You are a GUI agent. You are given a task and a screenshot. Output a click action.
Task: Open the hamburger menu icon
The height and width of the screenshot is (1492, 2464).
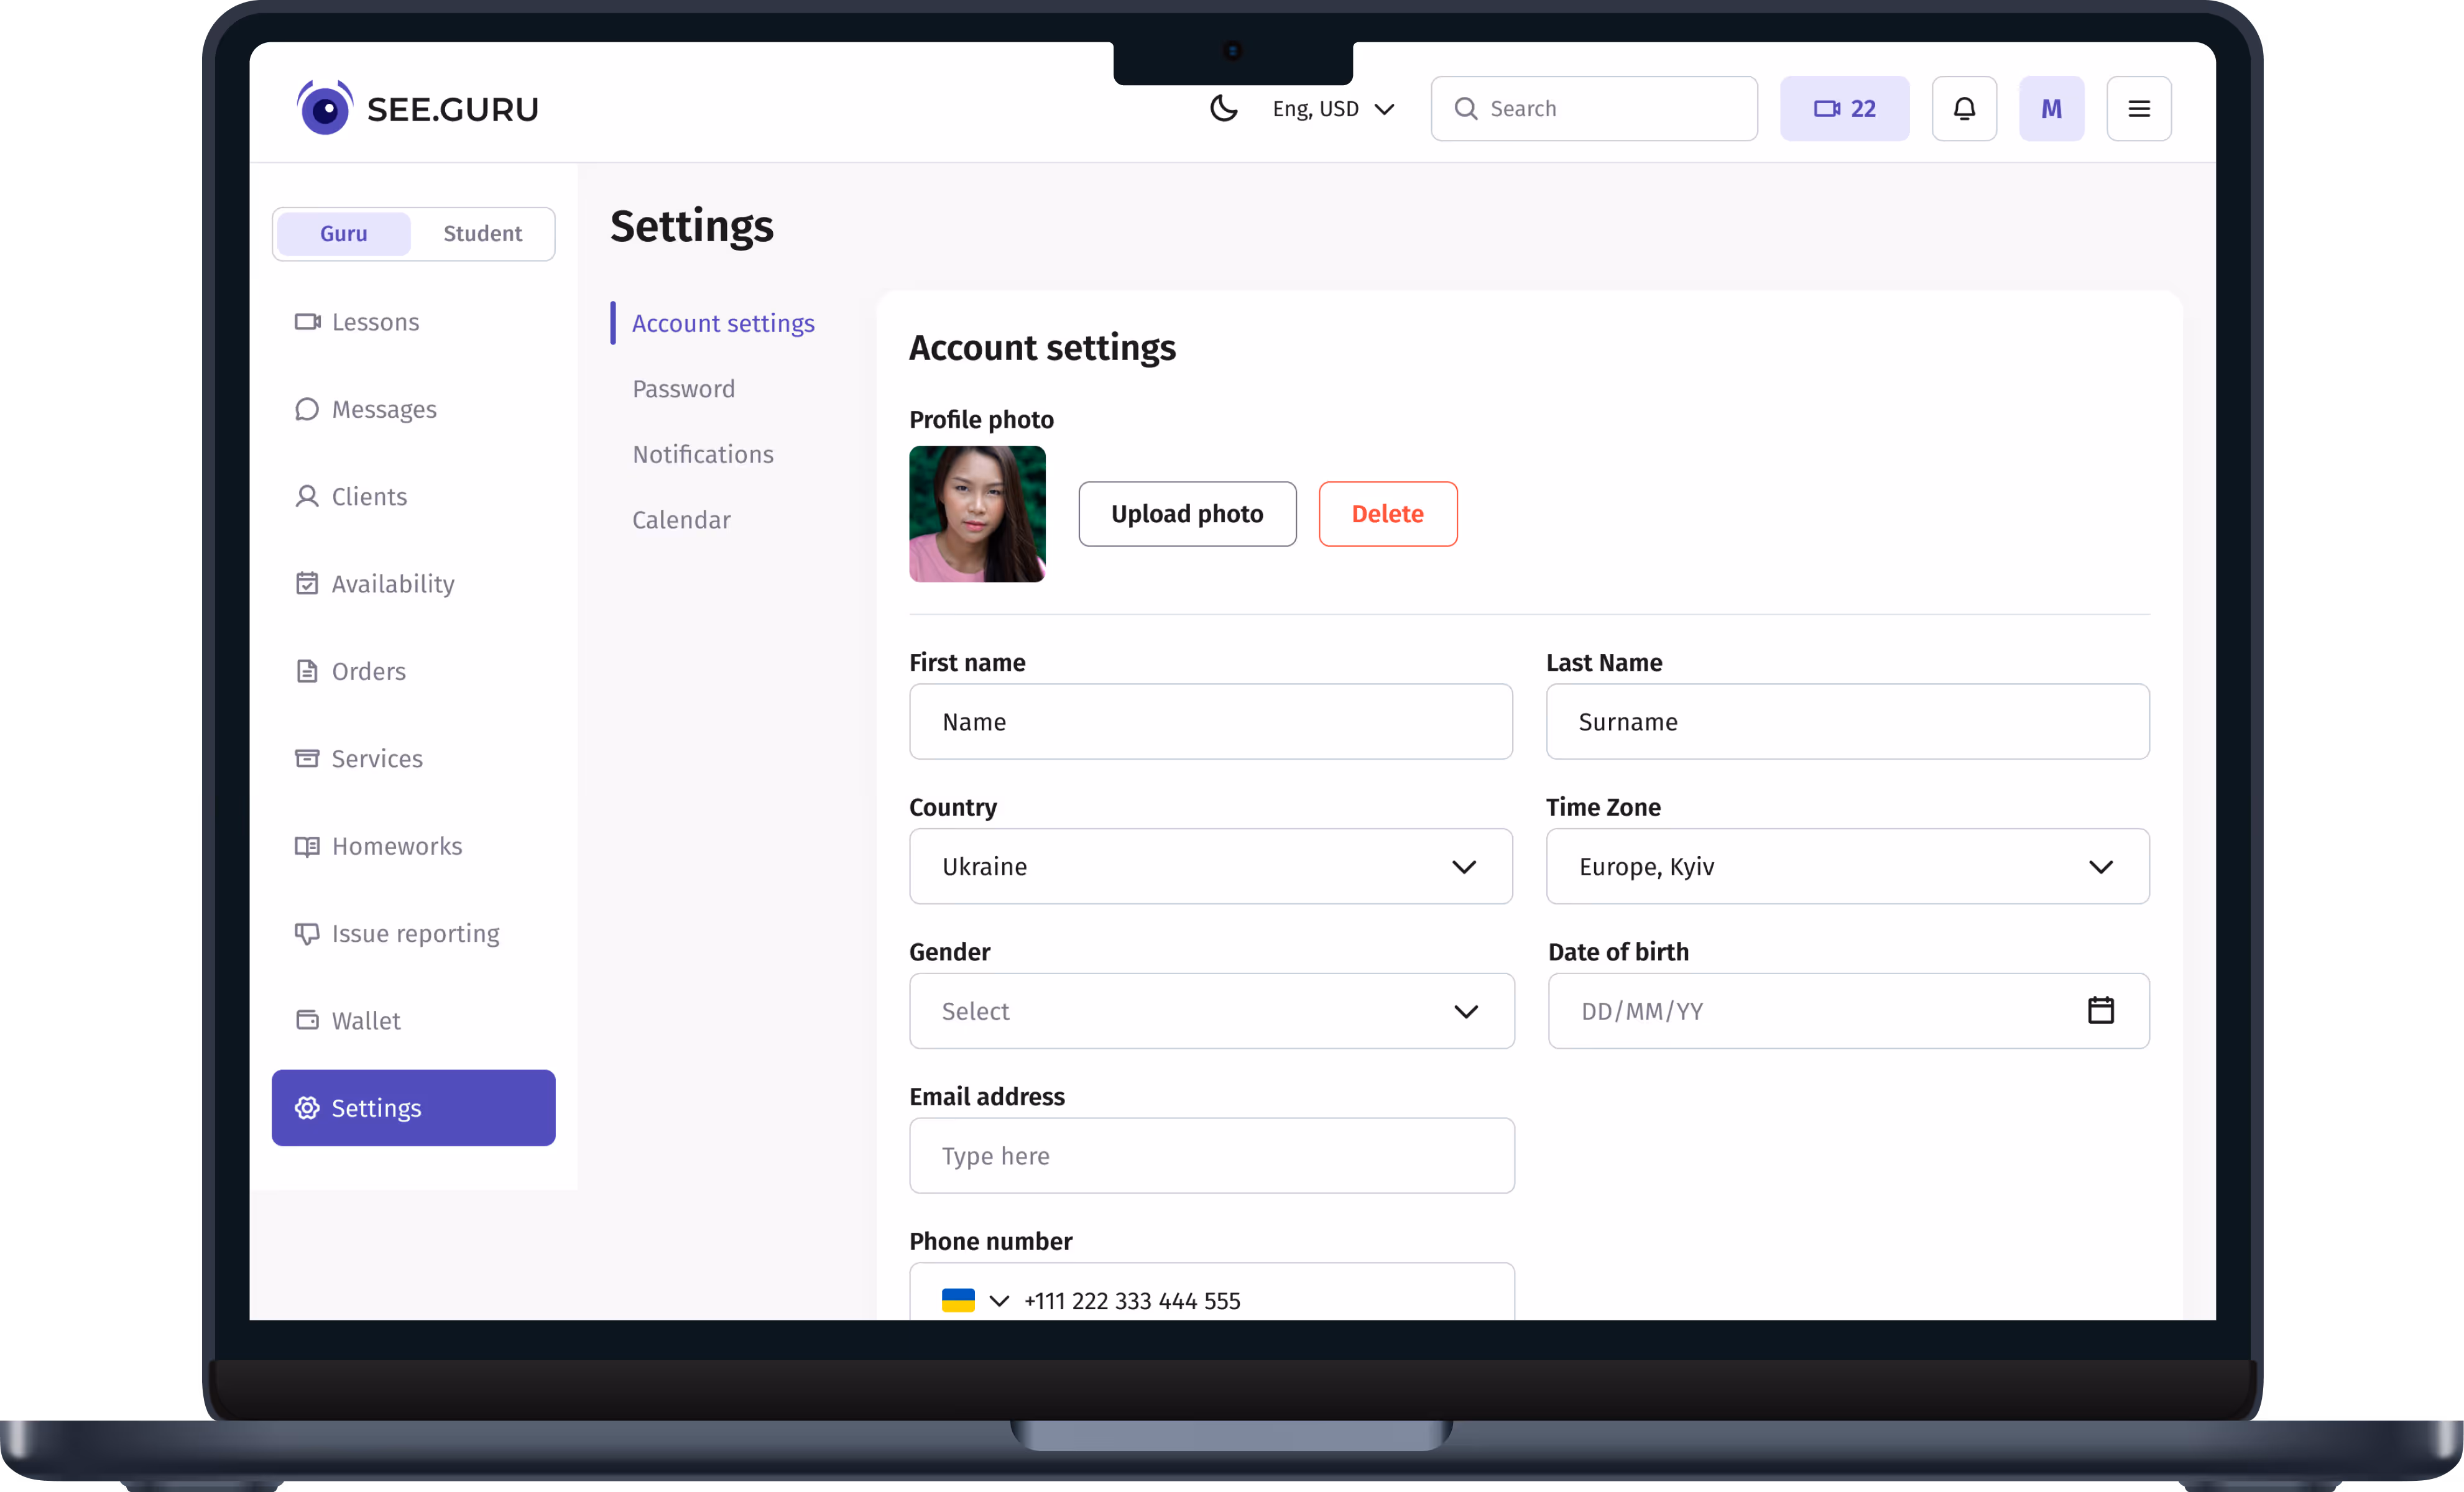2138,108
